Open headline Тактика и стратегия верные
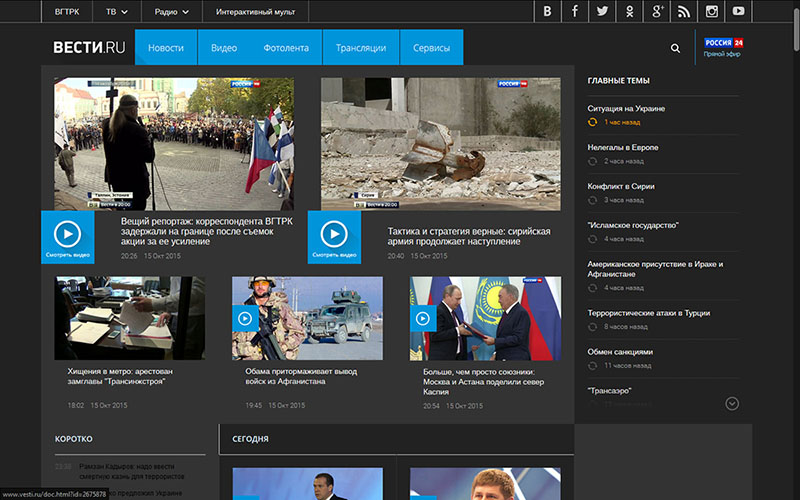 (x=469, y=236)
